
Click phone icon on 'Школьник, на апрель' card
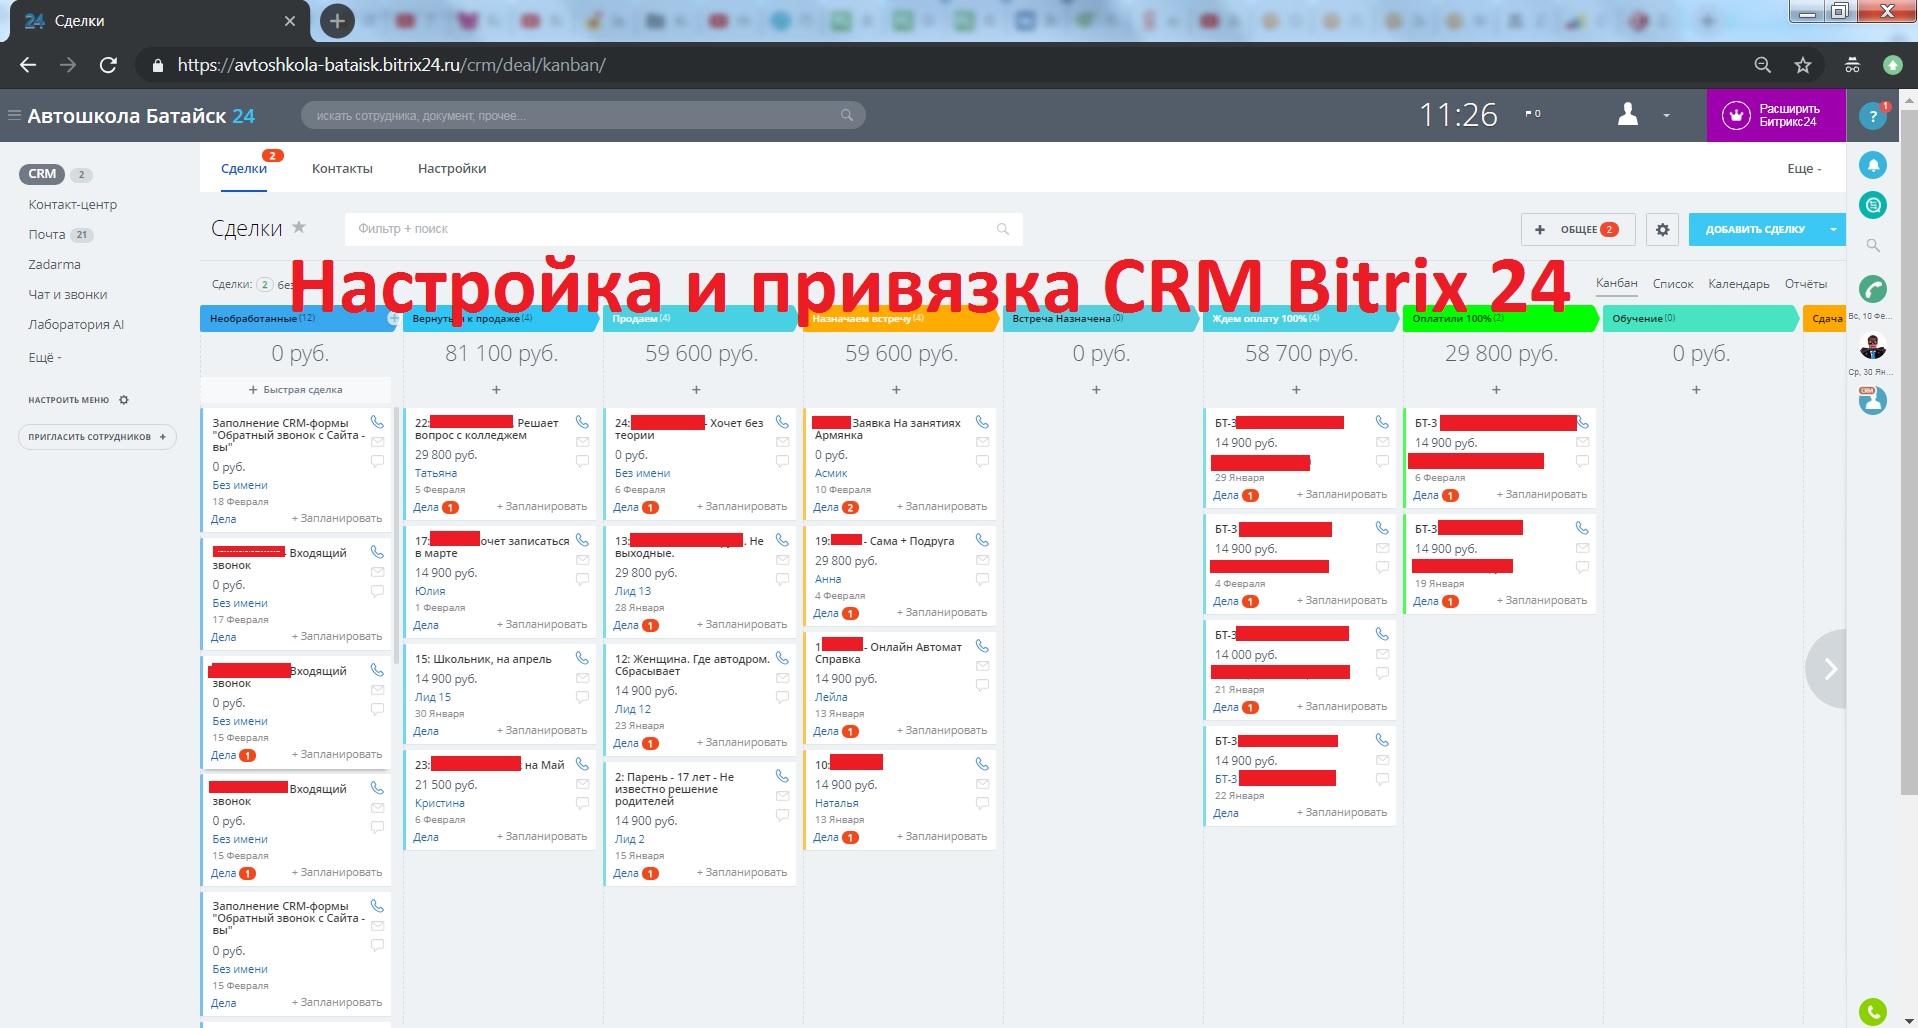click(x=582, y=658)
